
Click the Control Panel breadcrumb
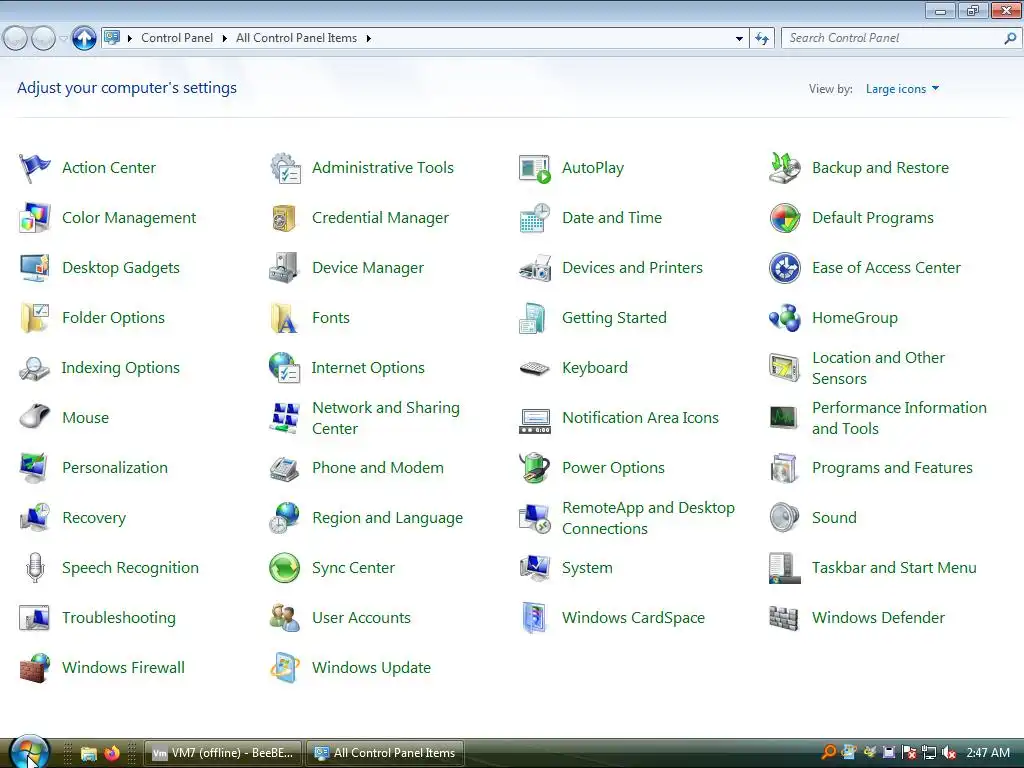(177, 38)
